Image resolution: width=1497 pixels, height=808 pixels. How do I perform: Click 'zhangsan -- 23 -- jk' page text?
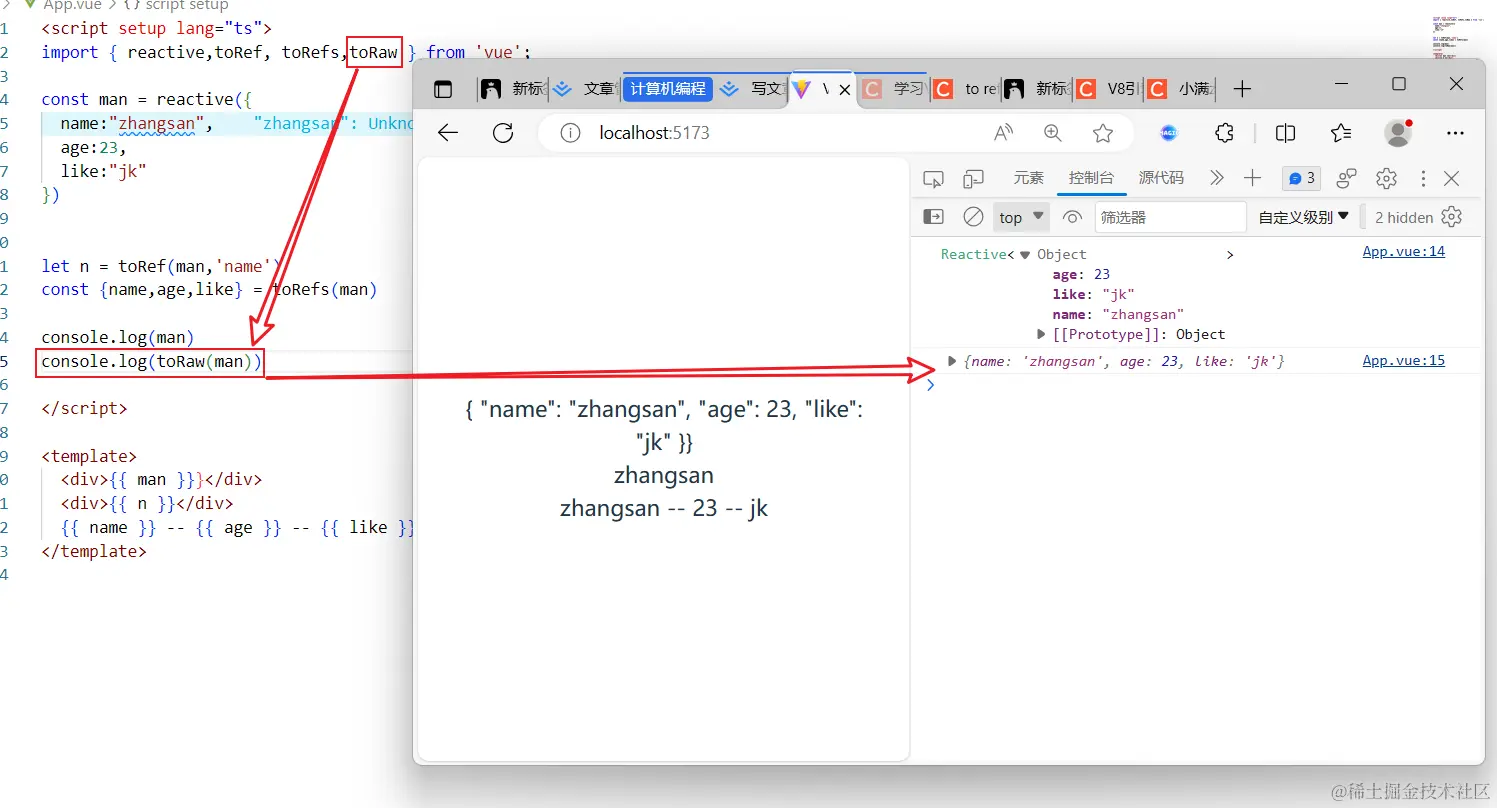click(x=664, y=508)
